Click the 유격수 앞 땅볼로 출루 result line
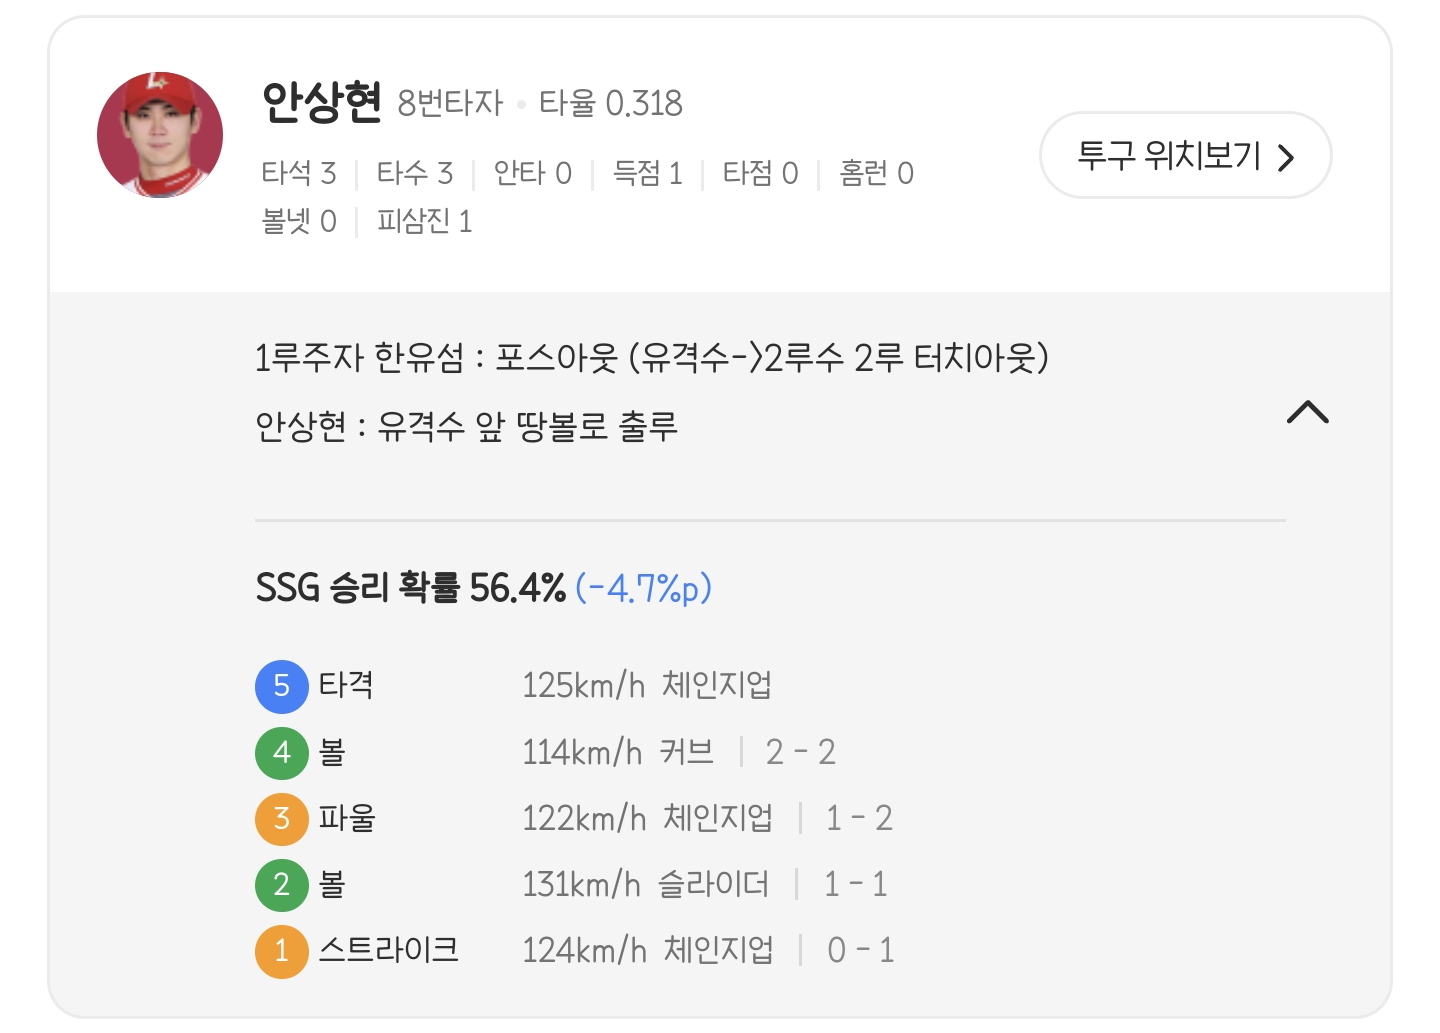 pyautogui.click(x=466, y=427)
